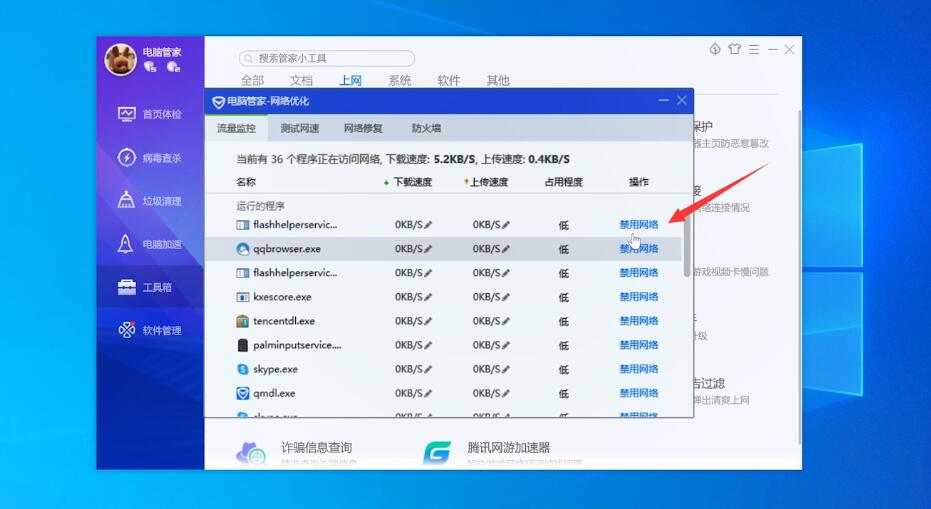Select the qmdl.exe row name
Screen dimensions: 931x509
(x=274, y=393)
